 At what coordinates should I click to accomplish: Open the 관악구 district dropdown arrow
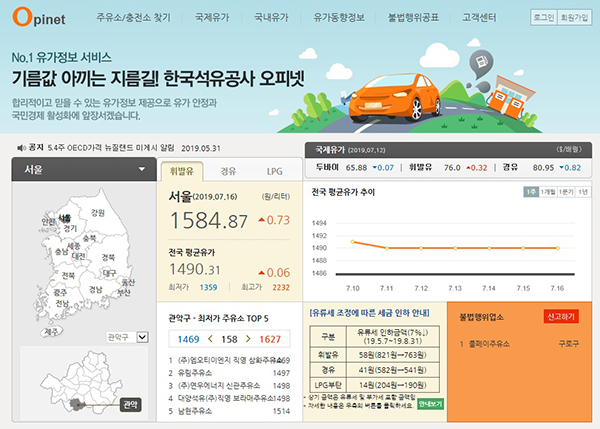(143, 337)
